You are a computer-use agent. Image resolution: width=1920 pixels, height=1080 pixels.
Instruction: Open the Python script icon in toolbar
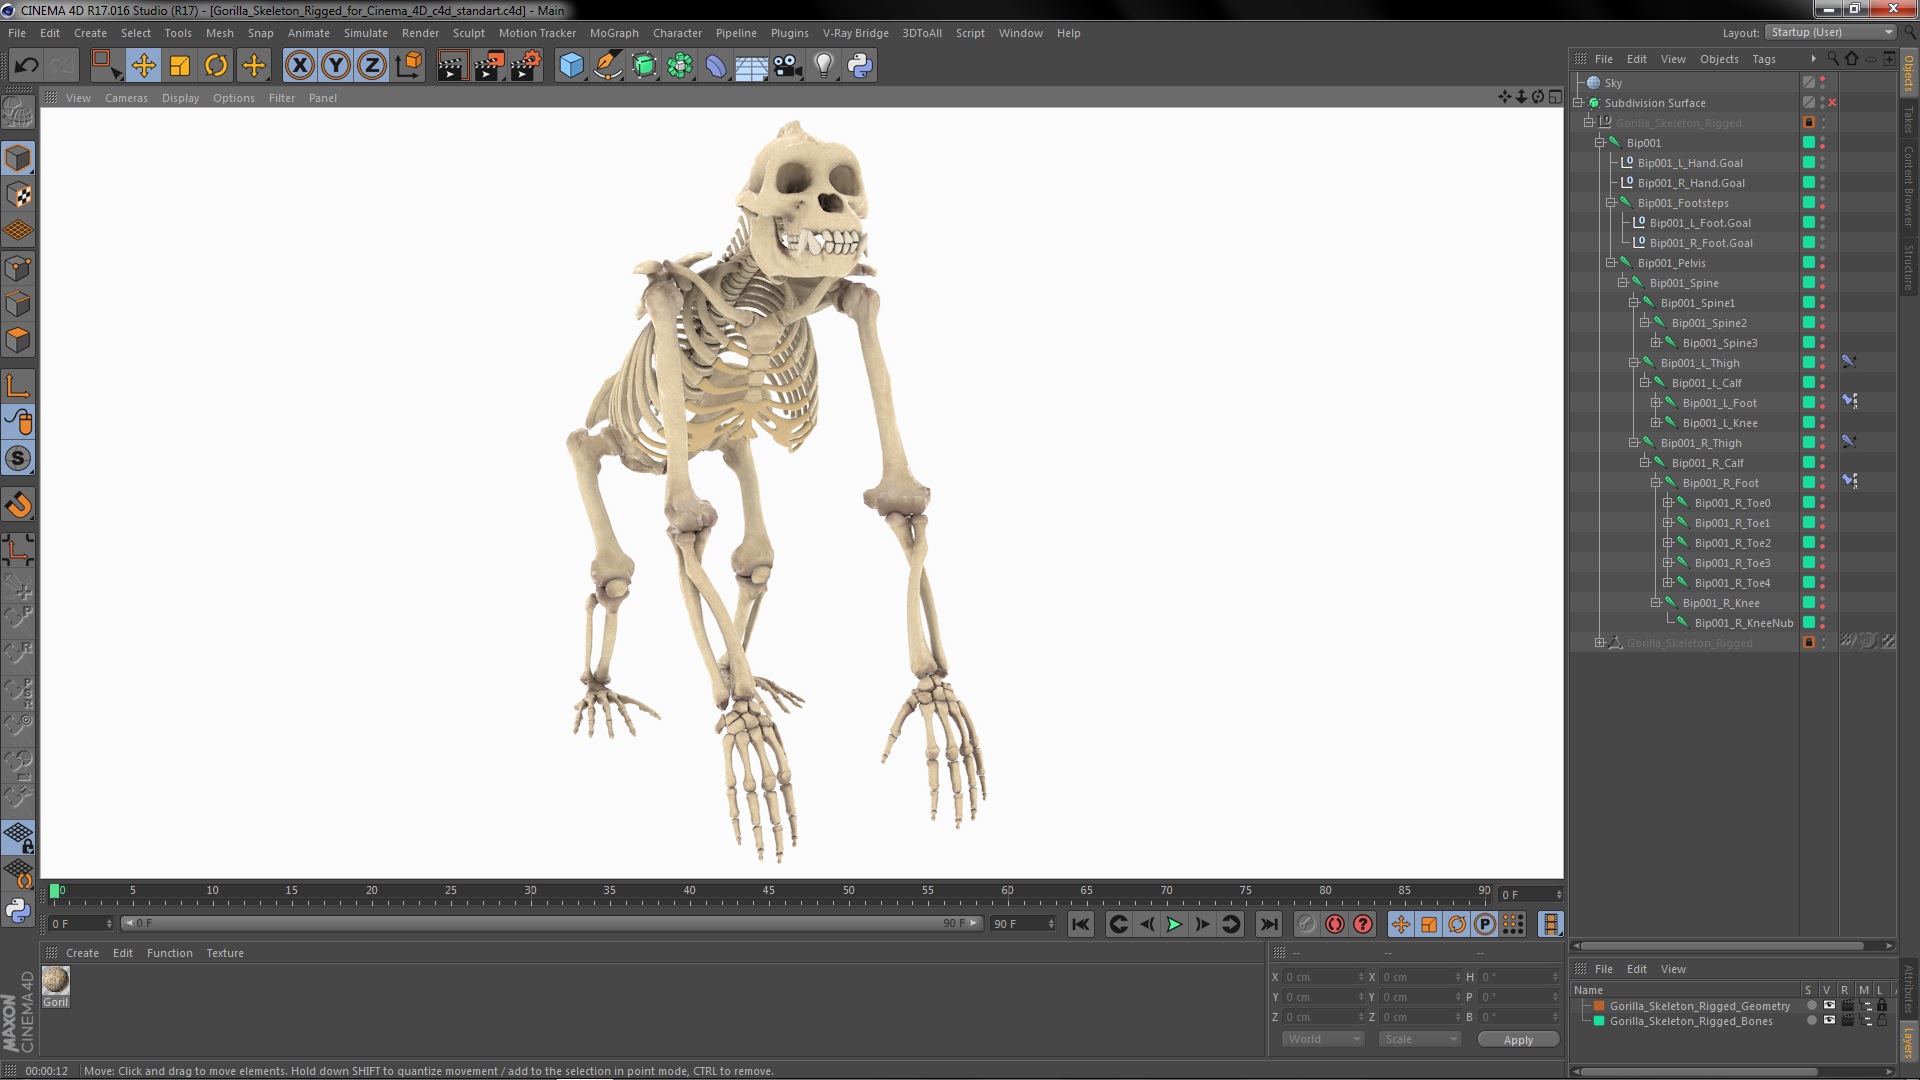(x=860, y=66)
